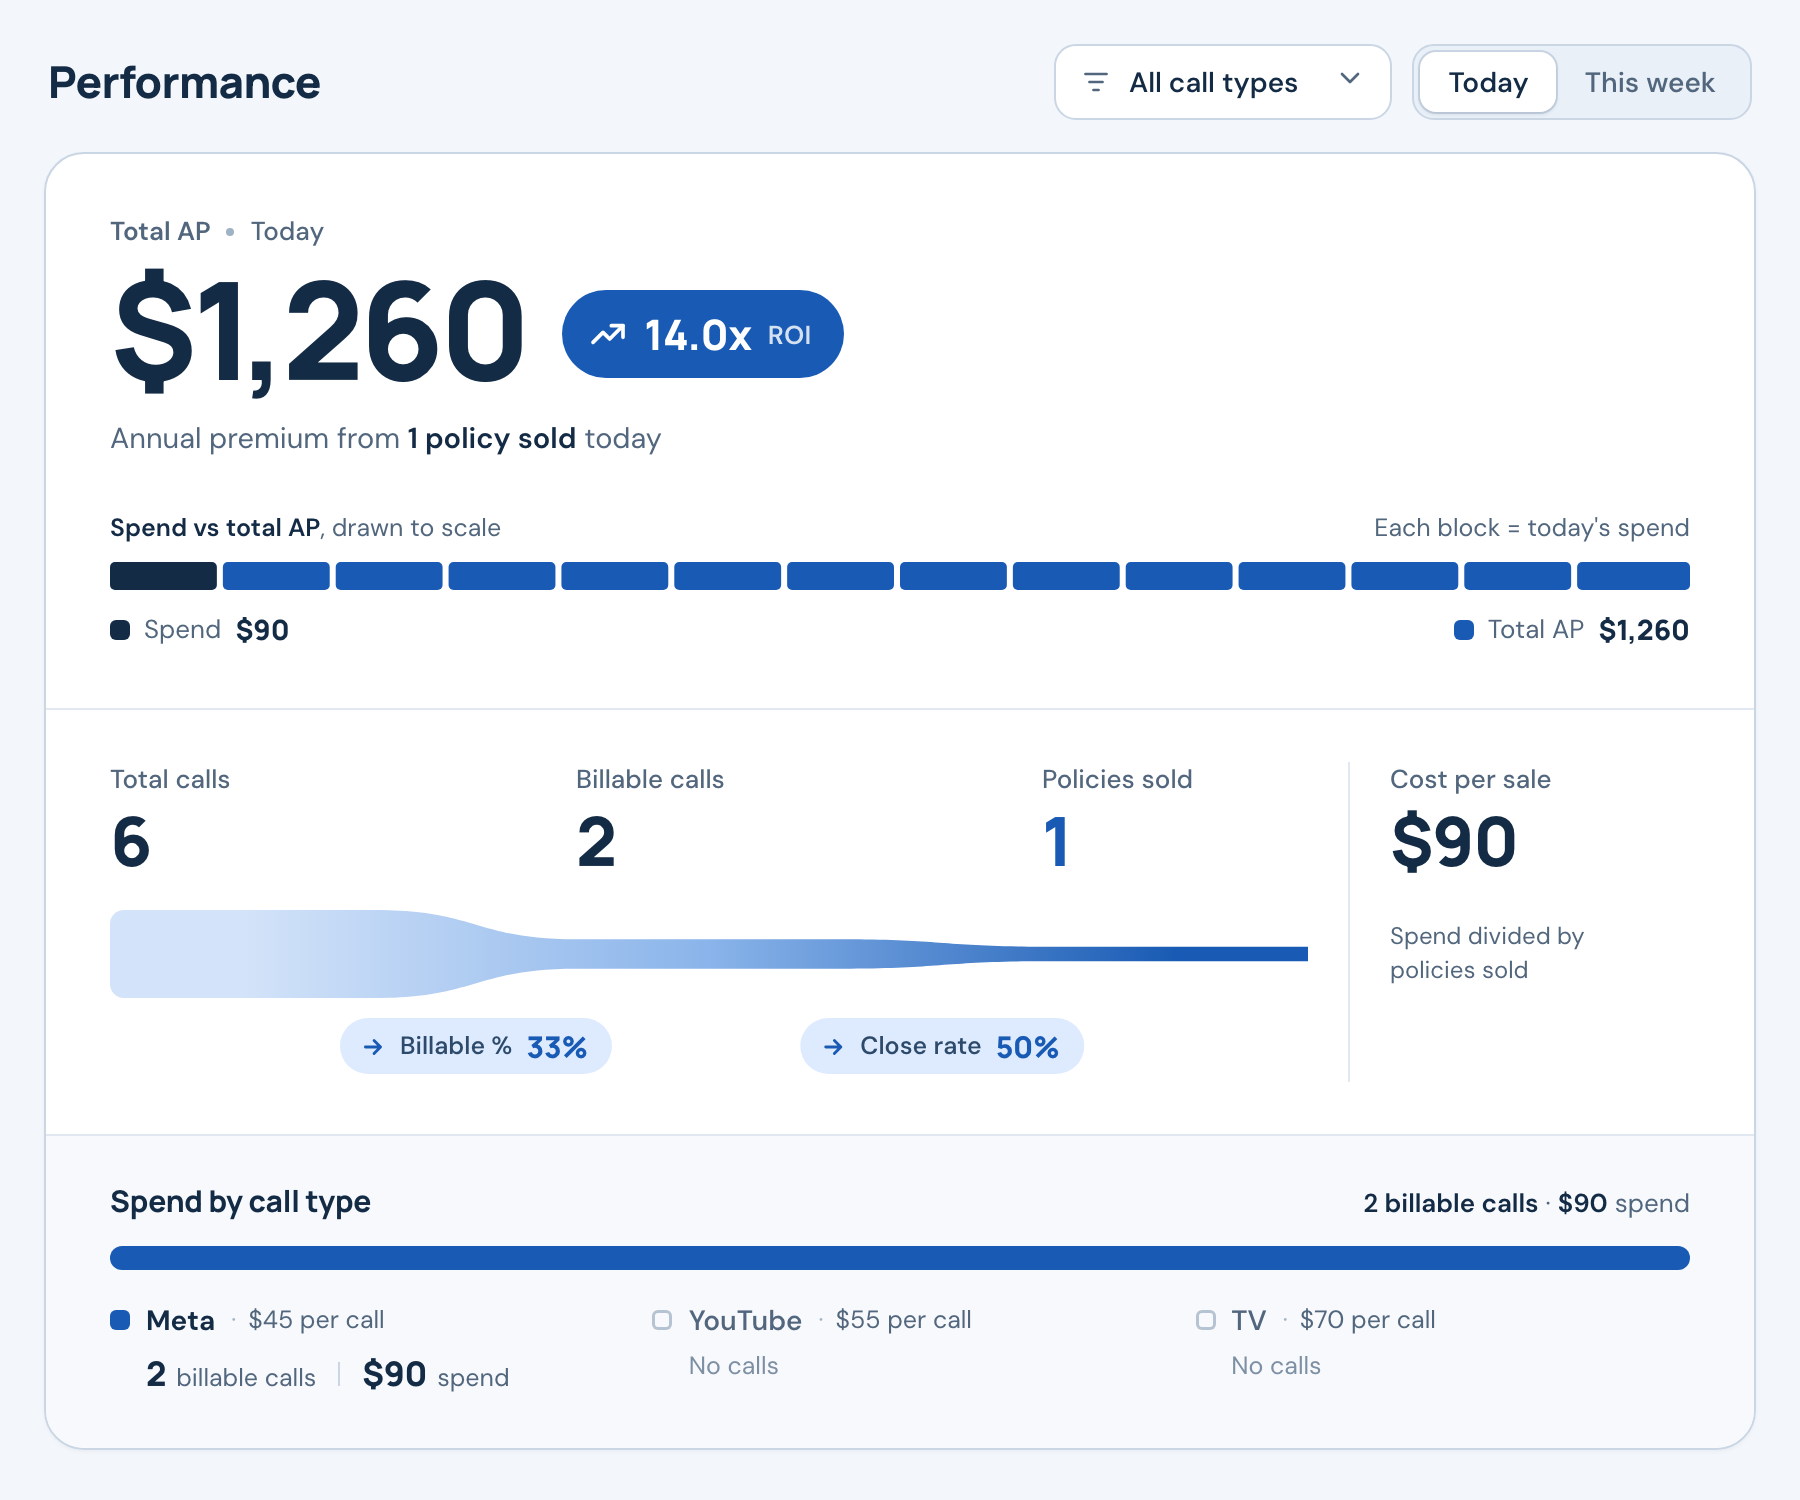Click the Total AP legend blue square
The width and height of the screenshot is (1800, 1500).
click(1464, 630)
